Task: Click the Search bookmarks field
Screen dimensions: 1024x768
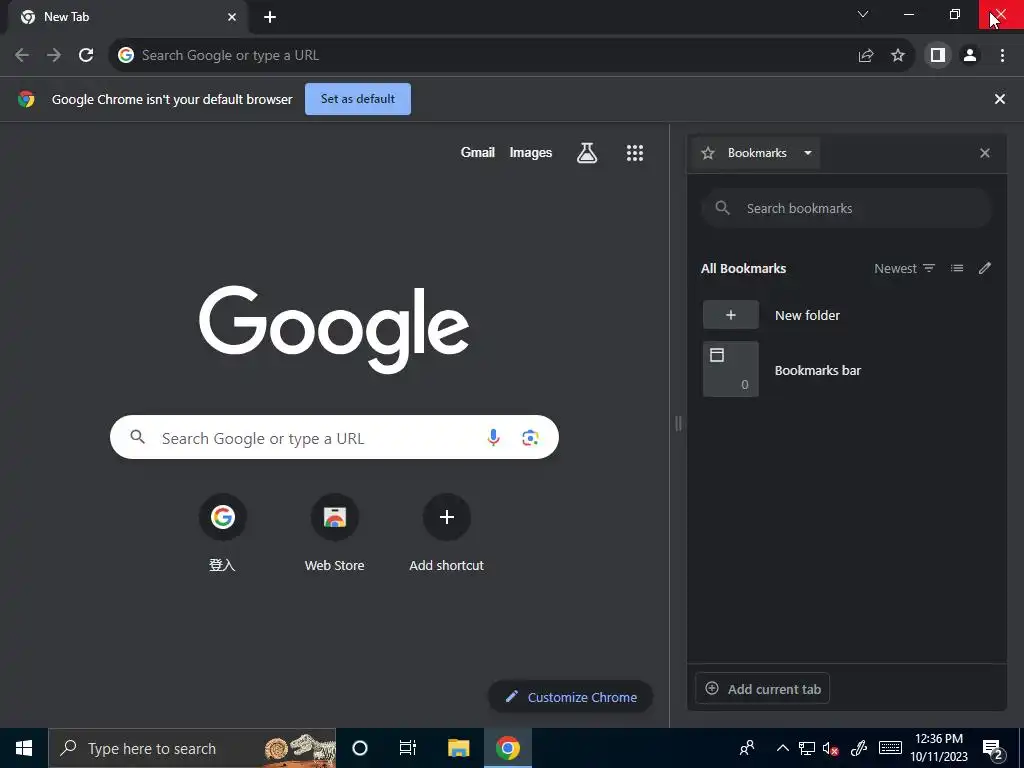Action: [x=846, y=208]
